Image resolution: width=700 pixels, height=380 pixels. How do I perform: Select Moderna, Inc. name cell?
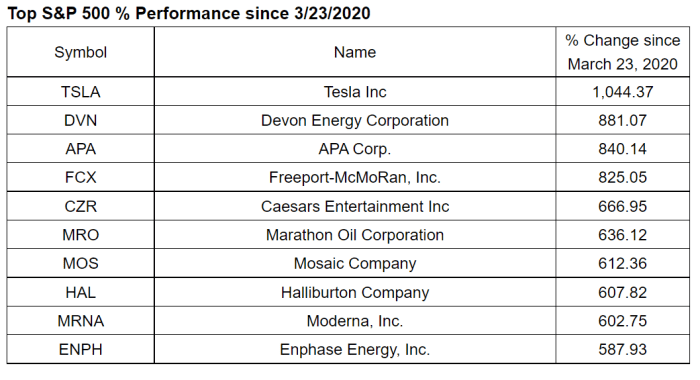point(355,321)
